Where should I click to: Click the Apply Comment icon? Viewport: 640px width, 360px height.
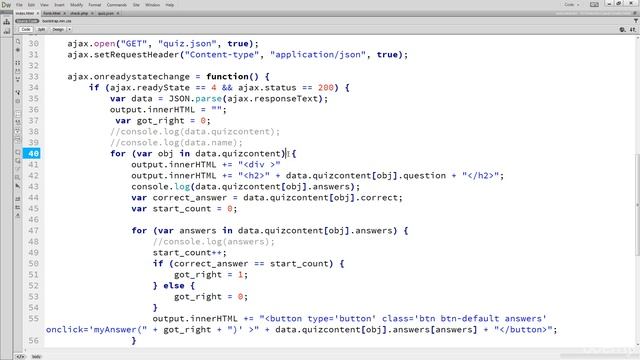(x=18, y=152)
